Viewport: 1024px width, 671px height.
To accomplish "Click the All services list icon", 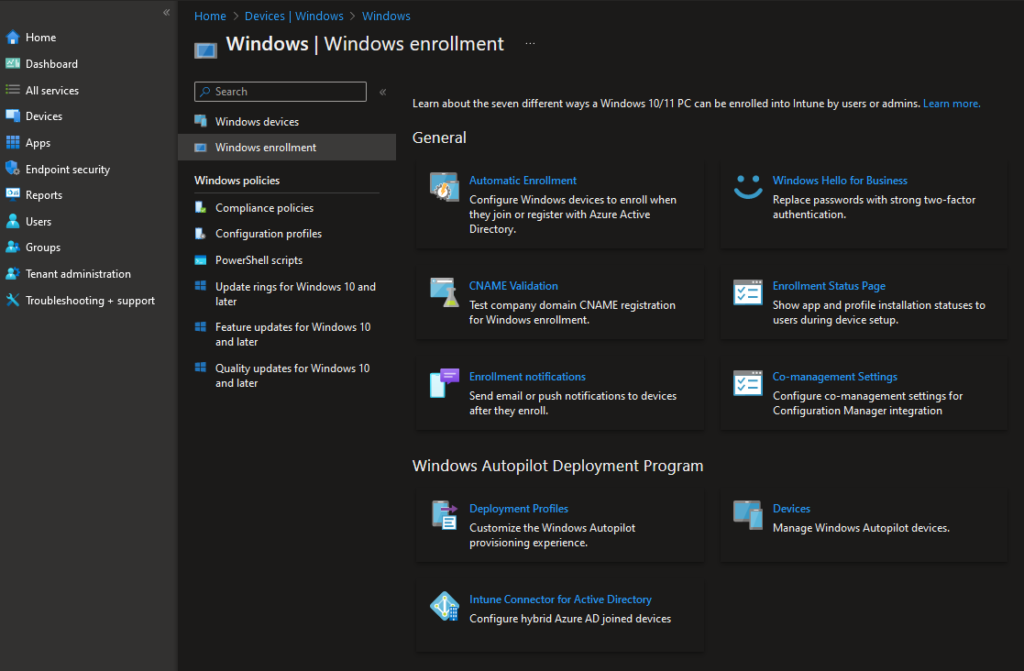I will pyautogui.click(x=12, y=90).
